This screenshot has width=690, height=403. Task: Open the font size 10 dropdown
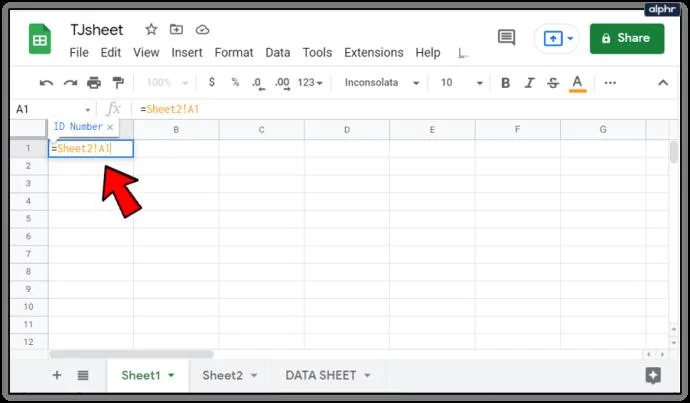461,83
